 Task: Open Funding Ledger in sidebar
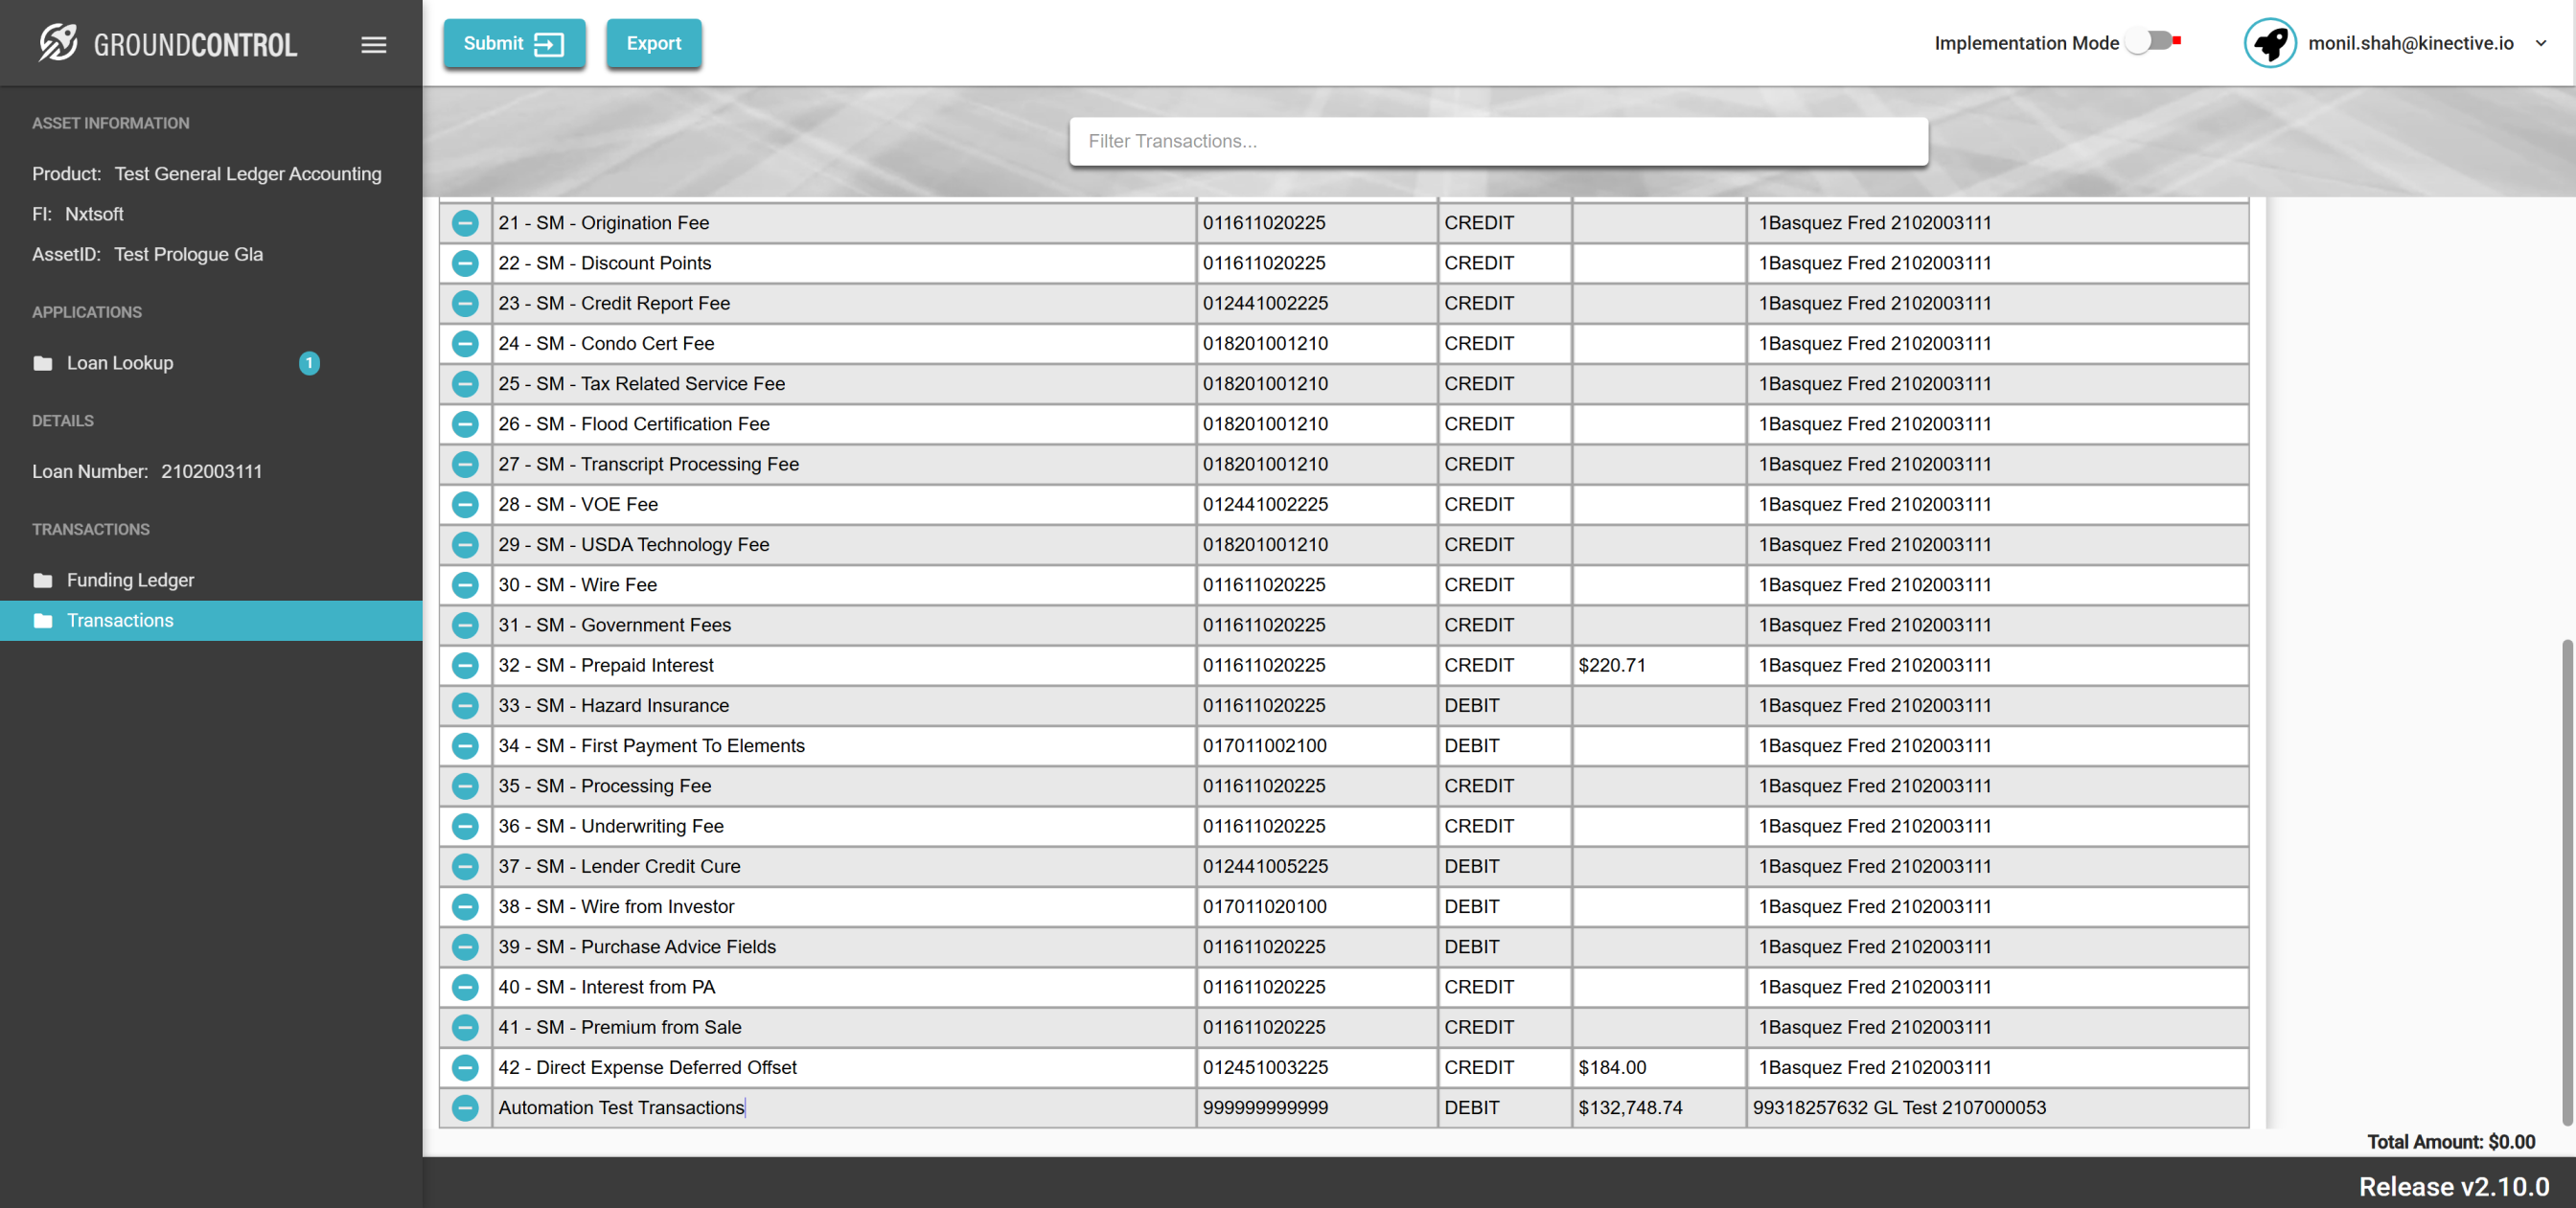[130, 580]
